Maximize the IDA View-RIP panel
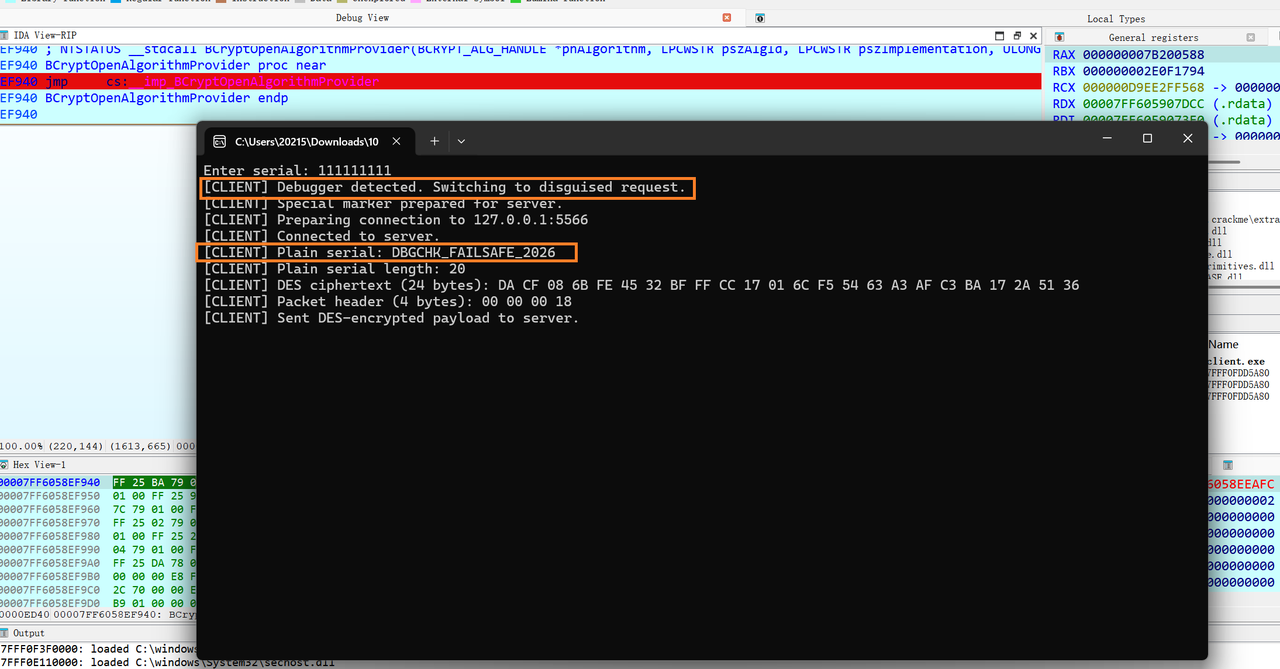This screenshot has height=669, width=1280. click(1000, 35)
